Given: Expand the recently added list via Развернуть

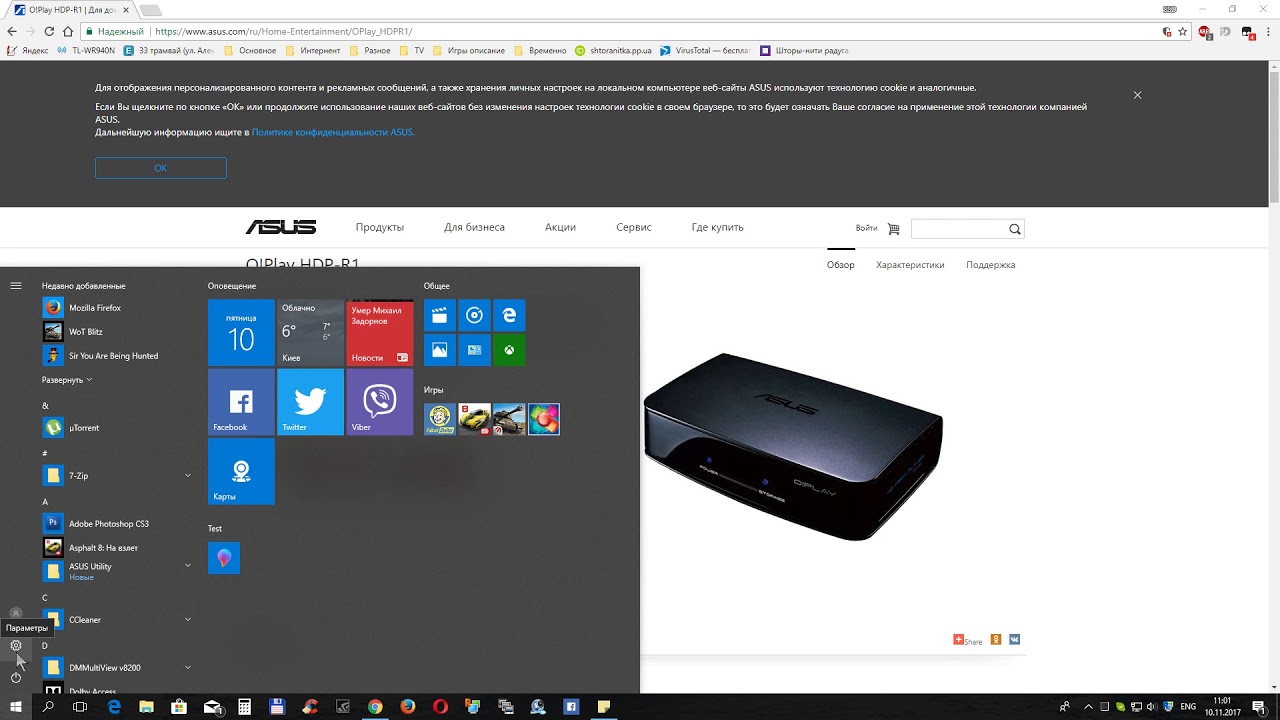Looking at the screenshot, I should click(x=67, y=380).
